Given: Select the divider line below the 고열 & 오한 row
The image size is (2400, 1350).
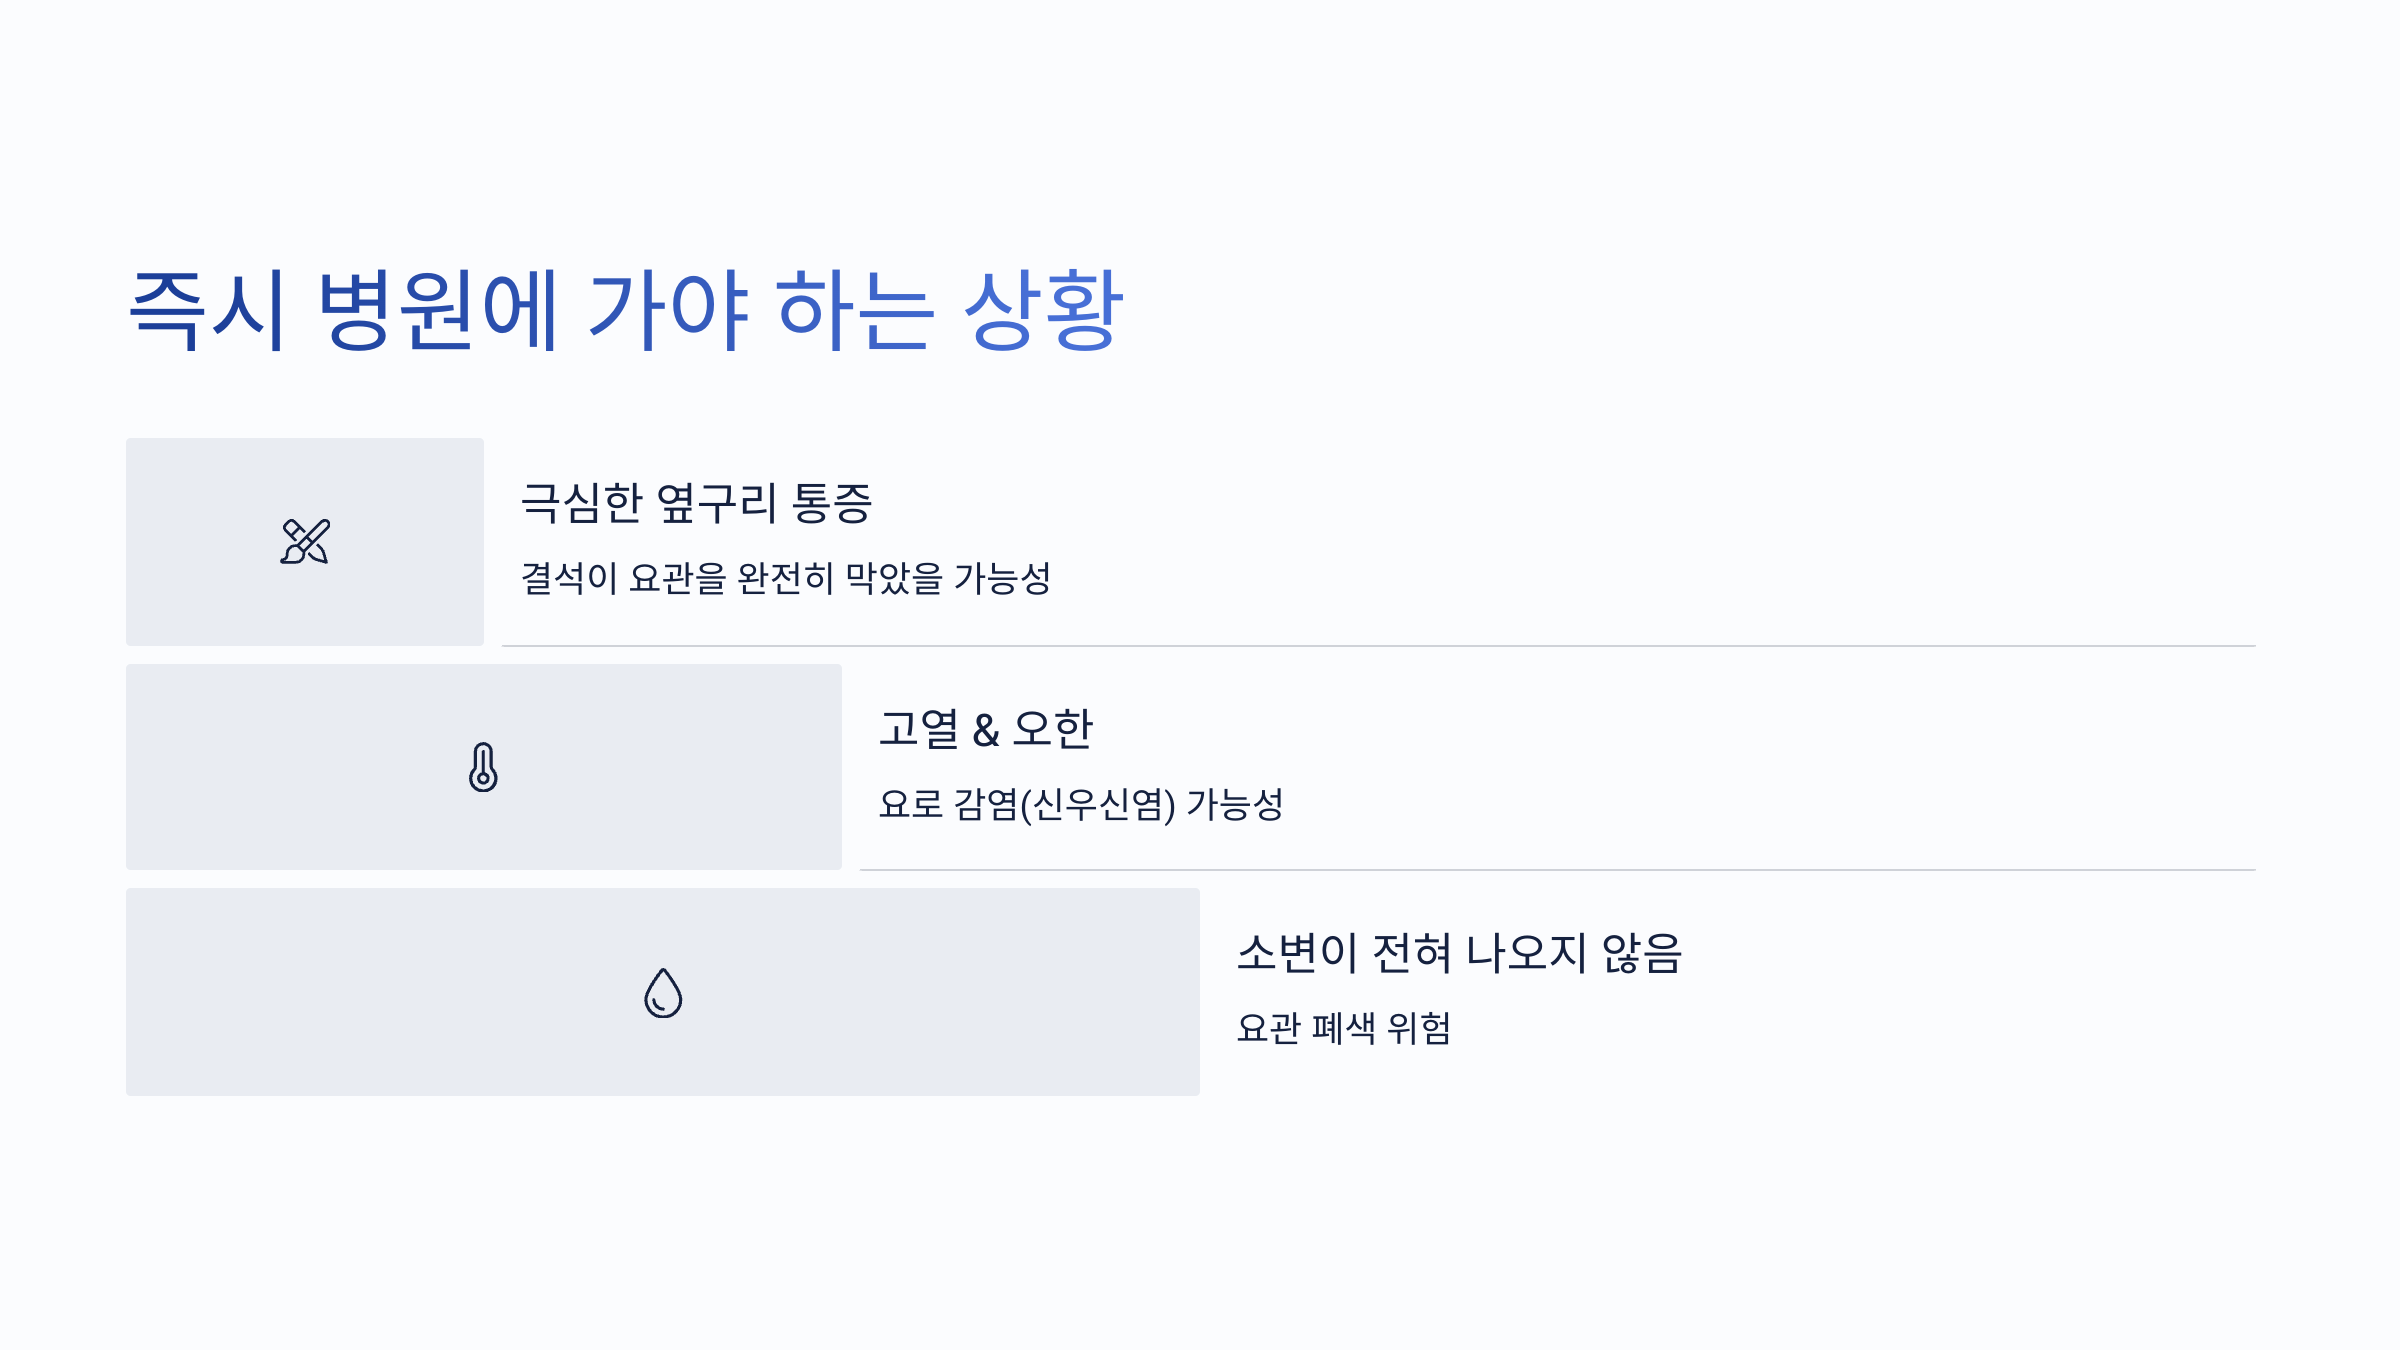Looking at the screenshot, I should click(x=1557, y=870).
